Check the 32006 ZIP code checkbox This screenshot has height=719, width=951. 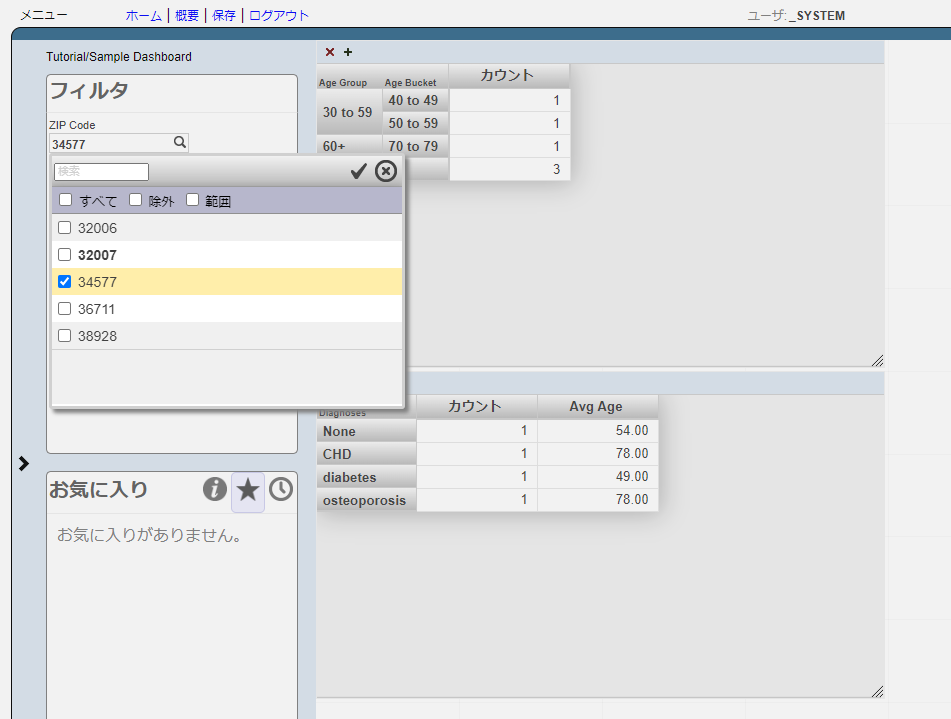(x=65, y=228)
